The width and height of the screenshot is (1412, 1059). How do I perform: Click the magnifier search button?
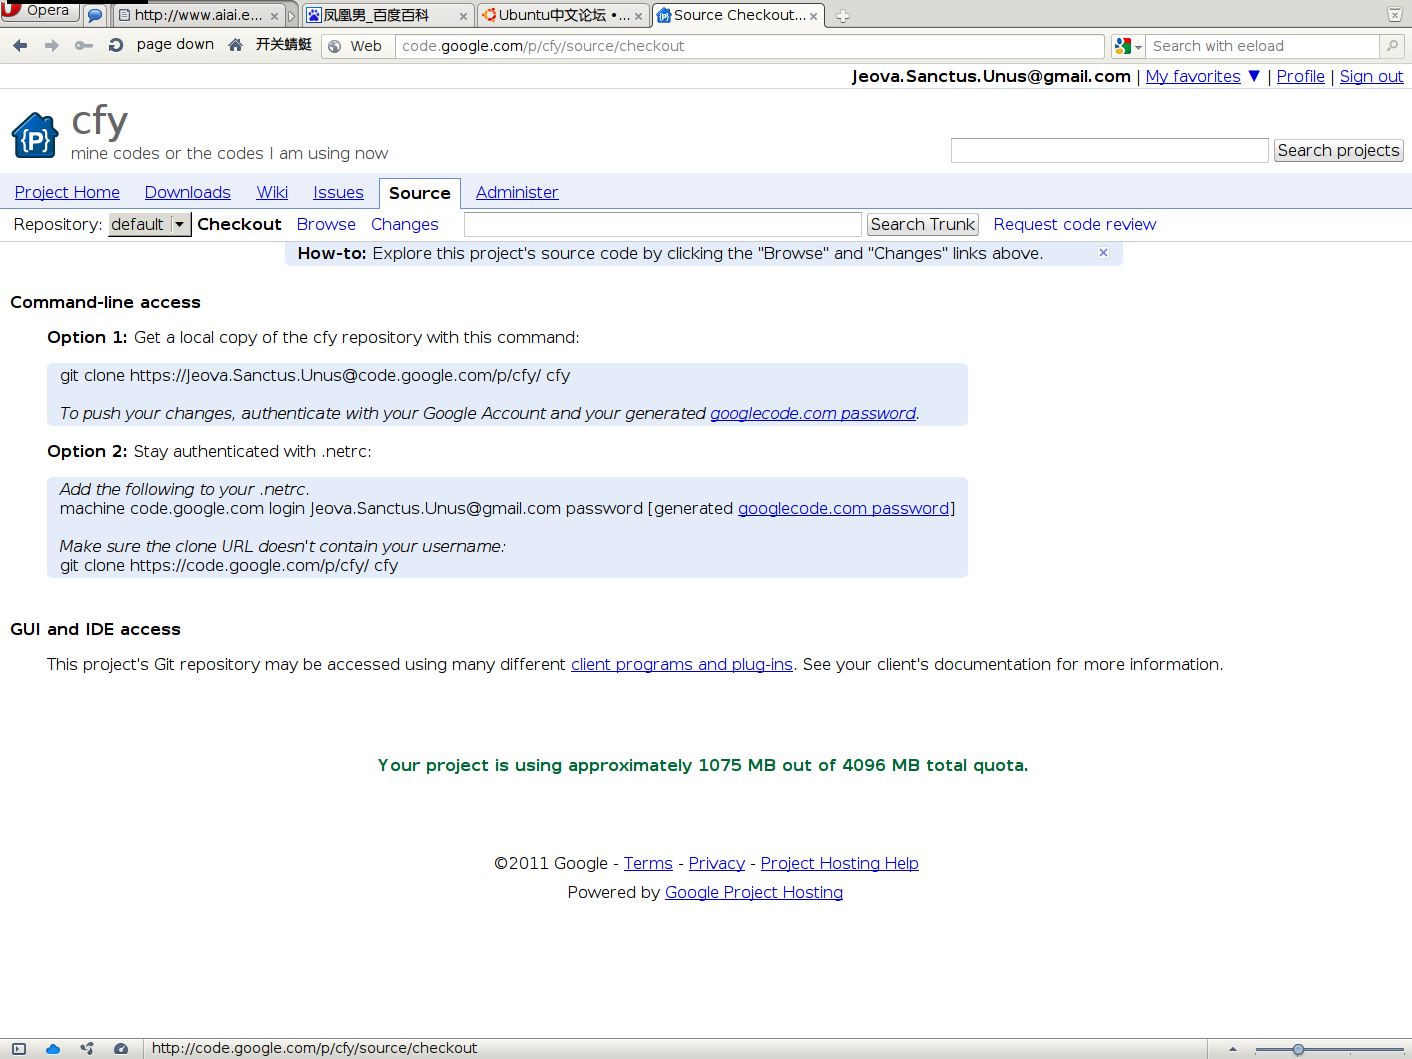1392,46
